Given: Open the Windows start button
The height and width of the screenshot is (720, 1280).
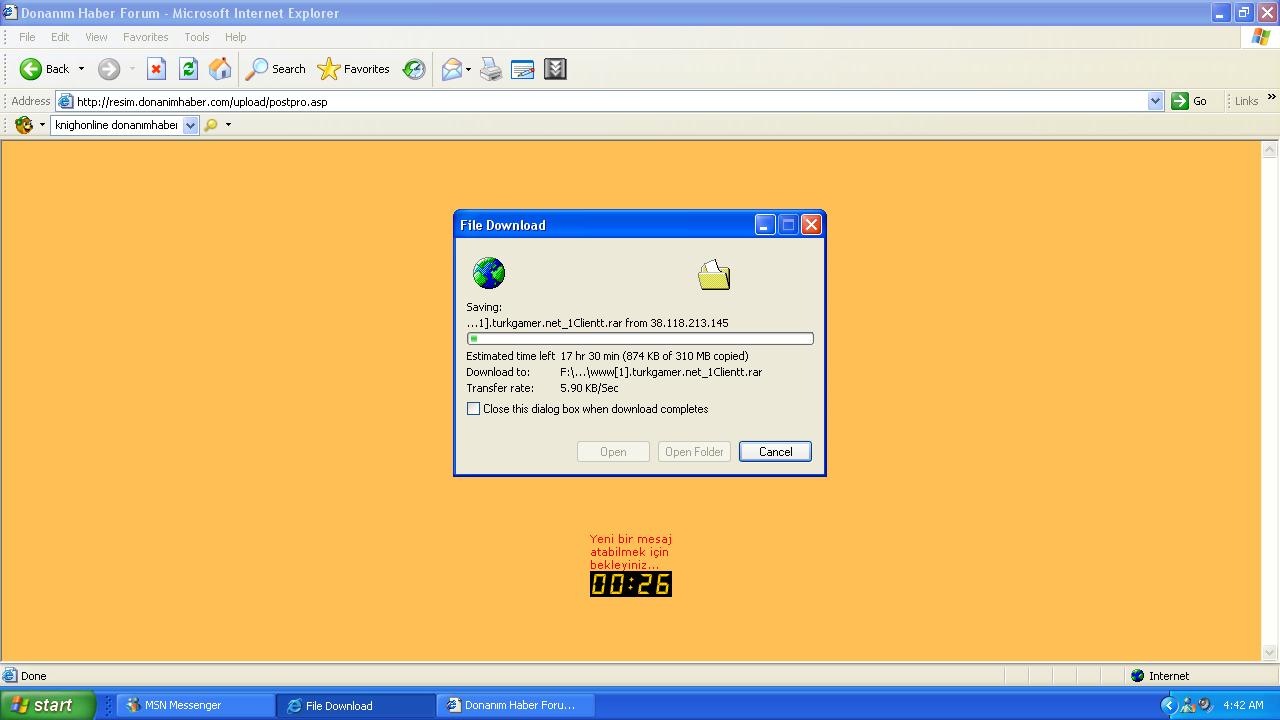Looking at the screenshot, I should pyautogui.click(x=47, y=705).
